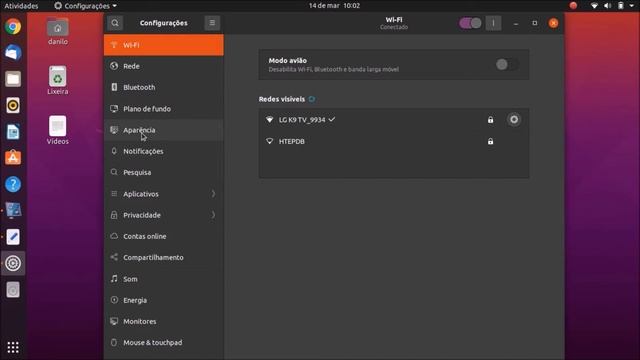
Task: Open Mouse & touchpad settings
Action: (x=164, y=342)
